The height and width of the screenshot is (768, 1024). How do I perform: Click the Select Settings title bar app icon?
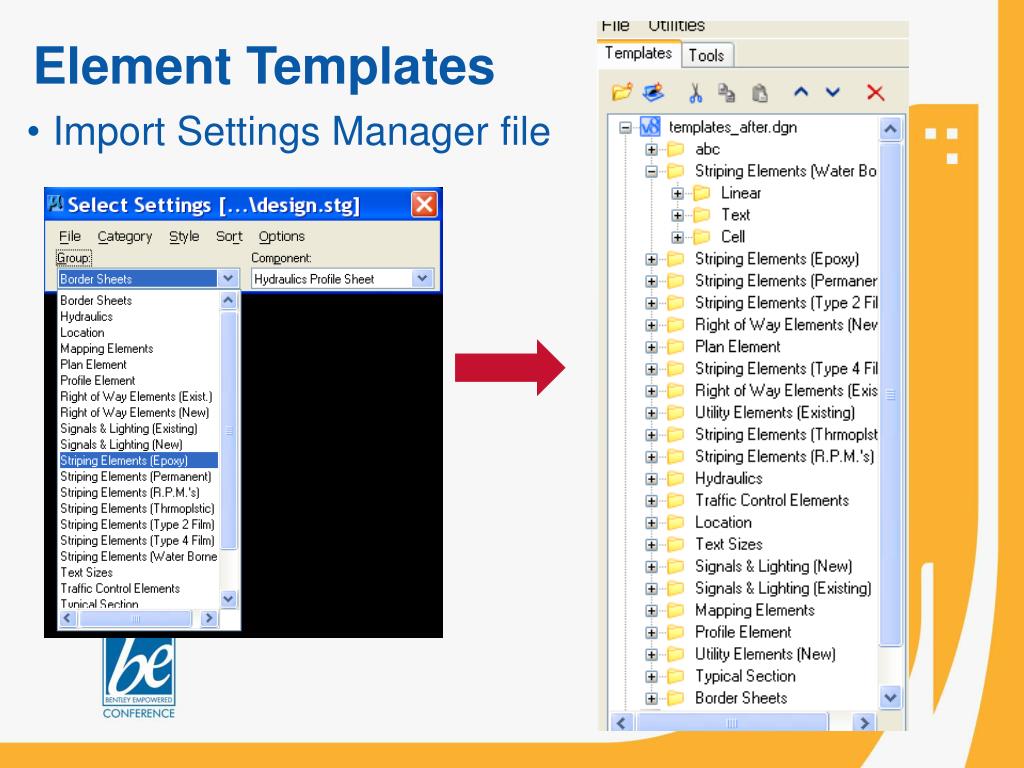(56, 204)
